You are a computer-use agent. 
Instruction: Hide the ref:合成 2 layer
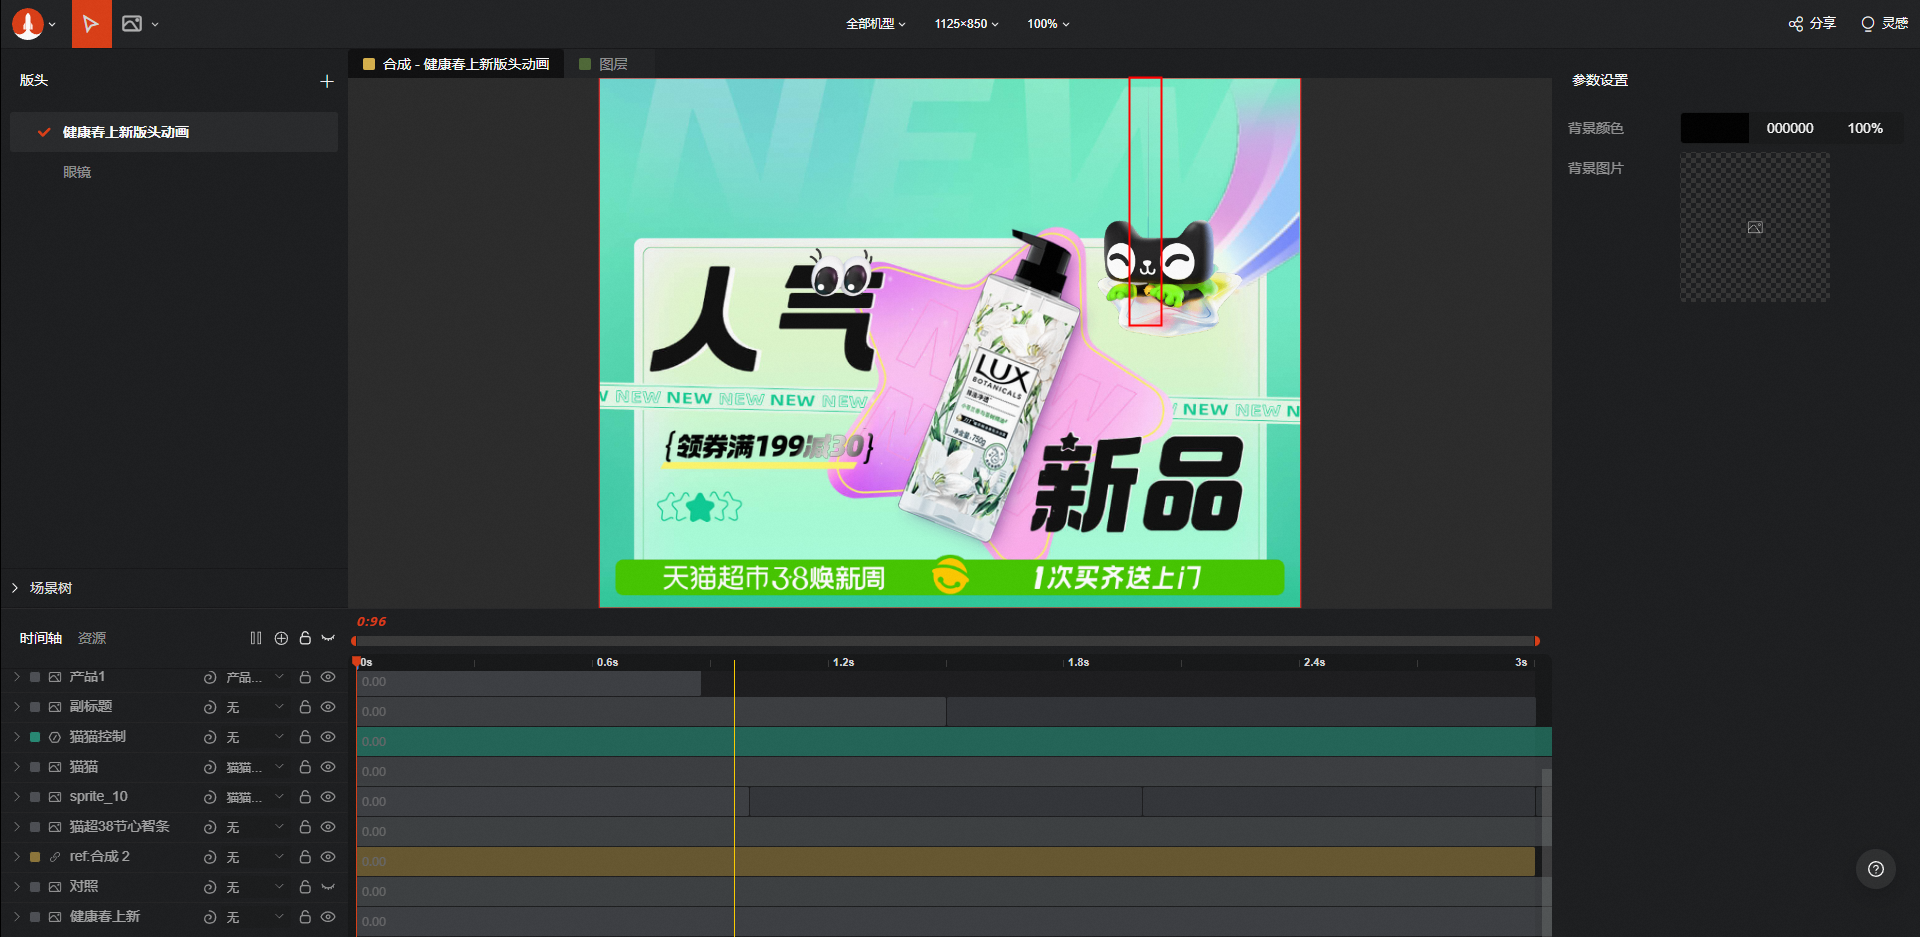328,857
